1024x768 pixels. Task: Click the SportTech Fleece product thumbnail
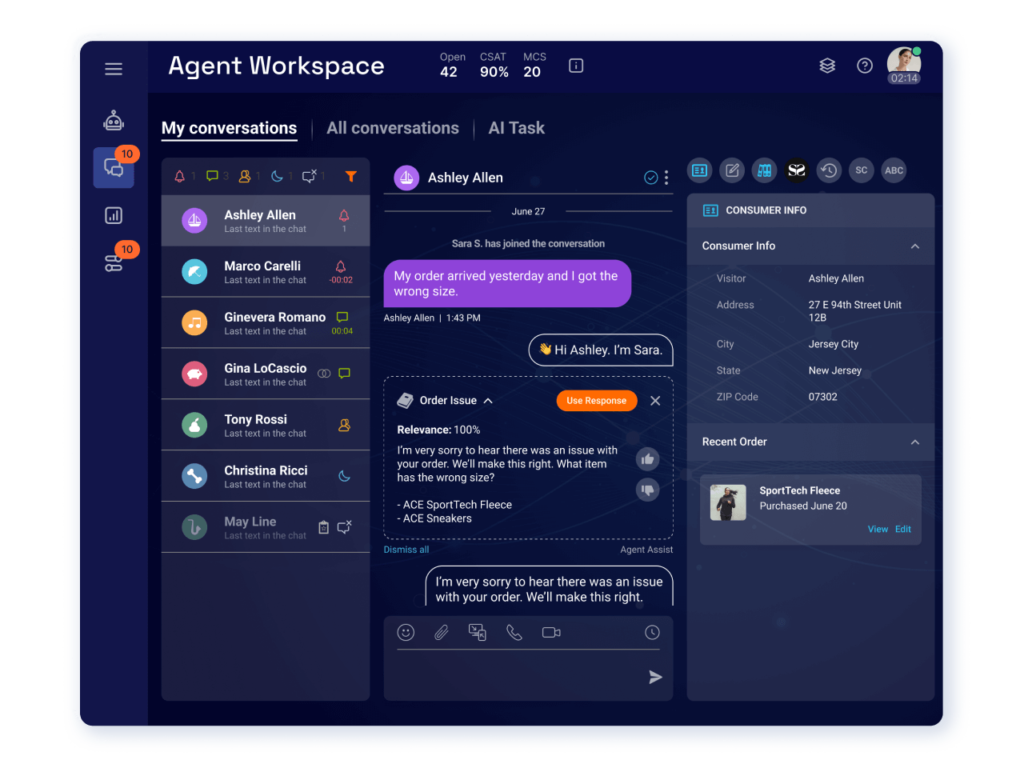pos(728,502)
